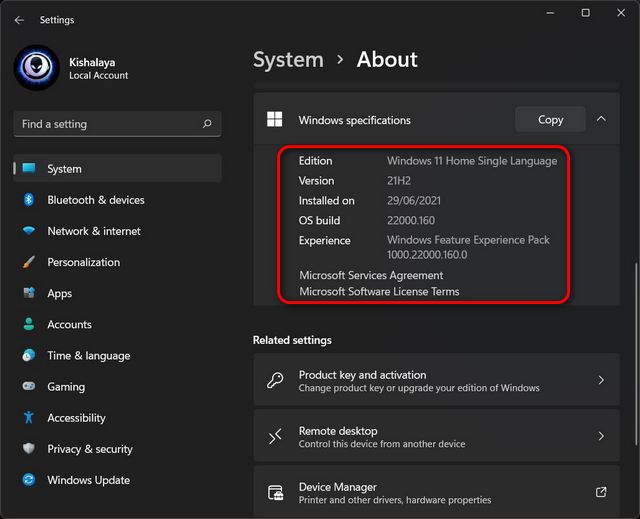Switch to Time & language section

click(118, 355)
